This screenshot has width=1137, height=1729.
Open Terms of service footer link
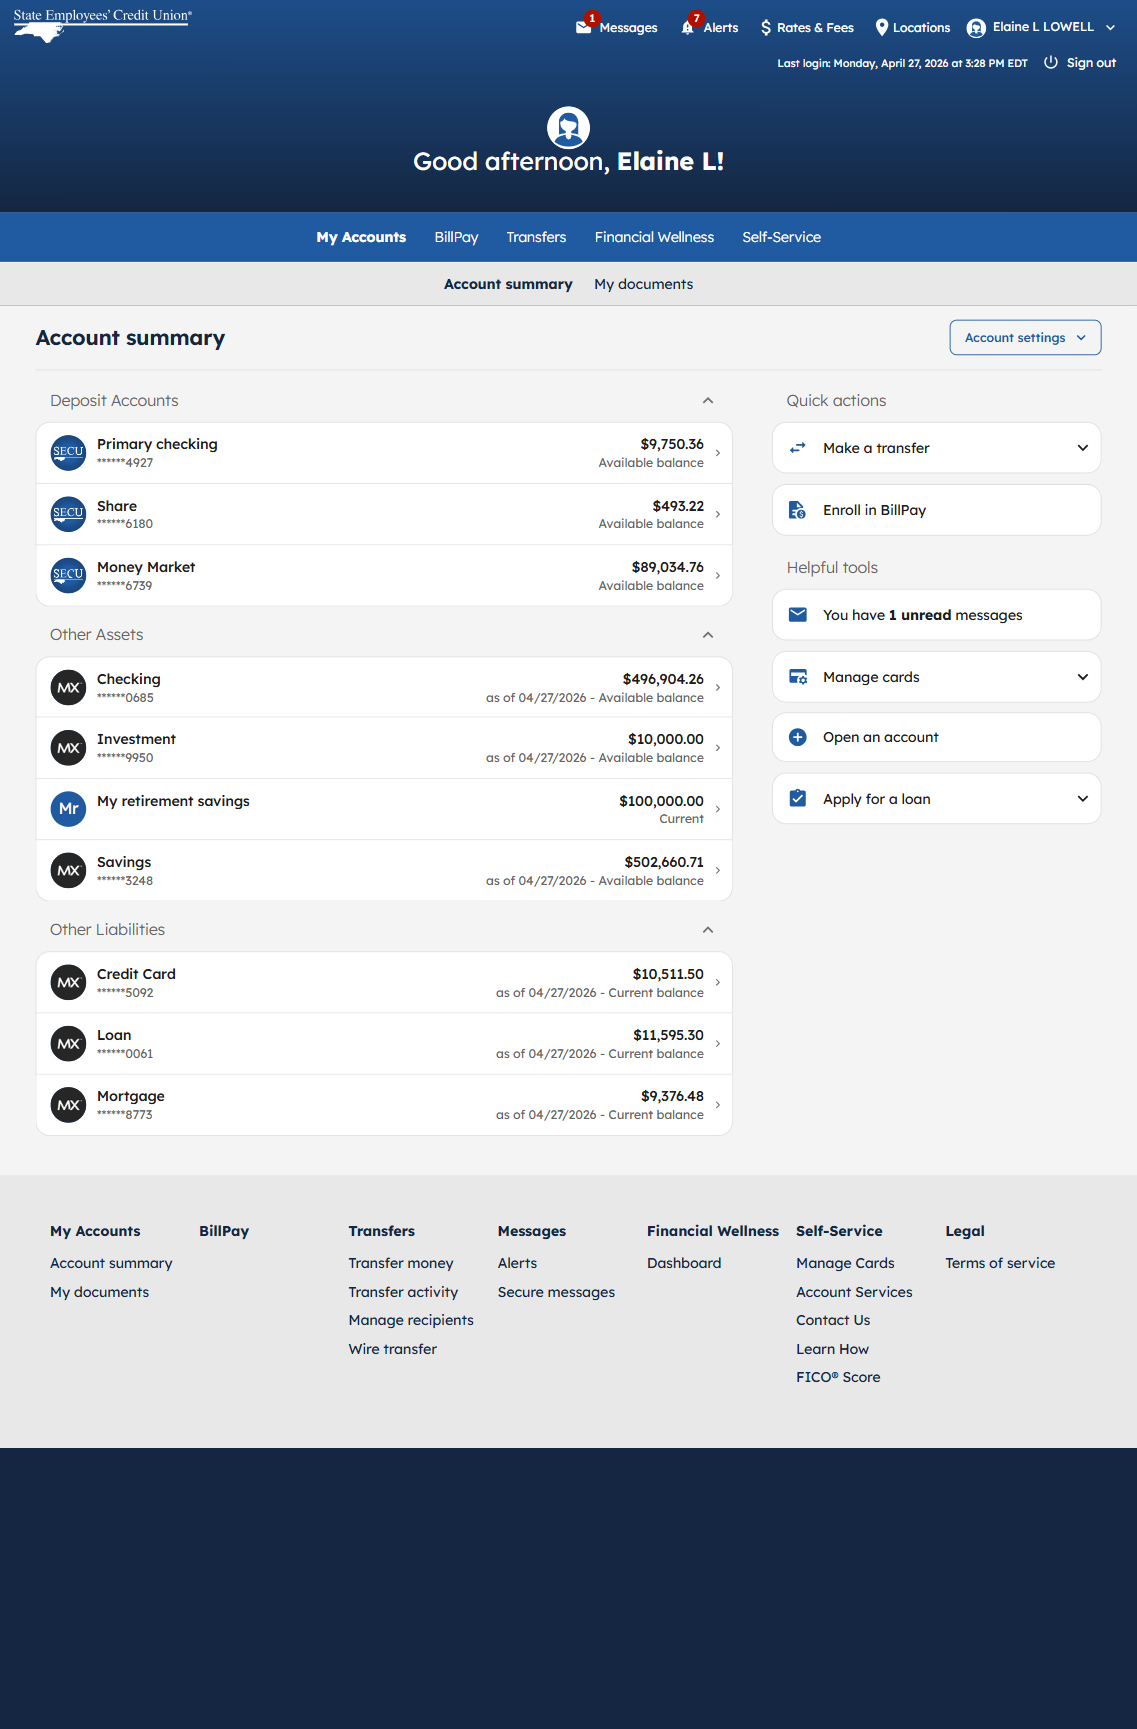tap(1000, 1263)
